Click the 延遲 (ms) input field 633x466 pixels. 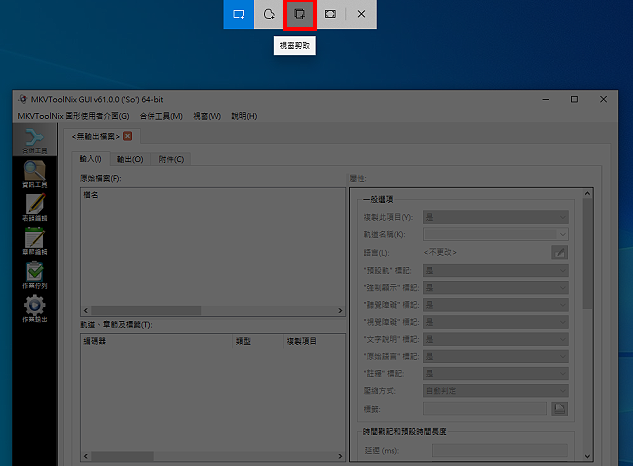pos(500,450)
